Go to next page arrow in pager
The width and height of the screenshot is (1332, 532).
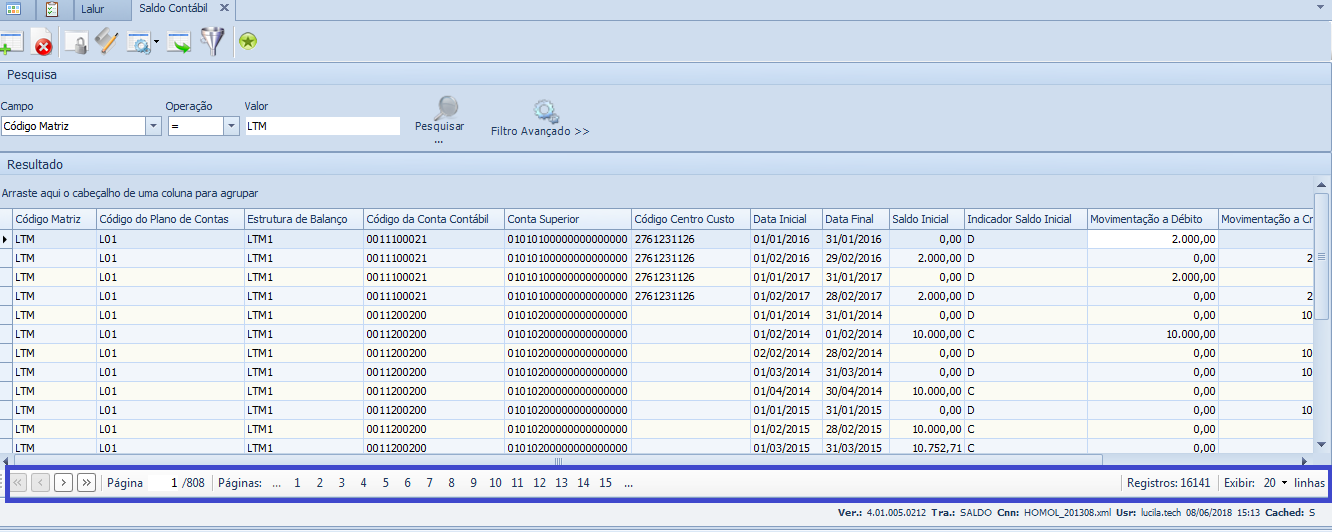point(63,483)
